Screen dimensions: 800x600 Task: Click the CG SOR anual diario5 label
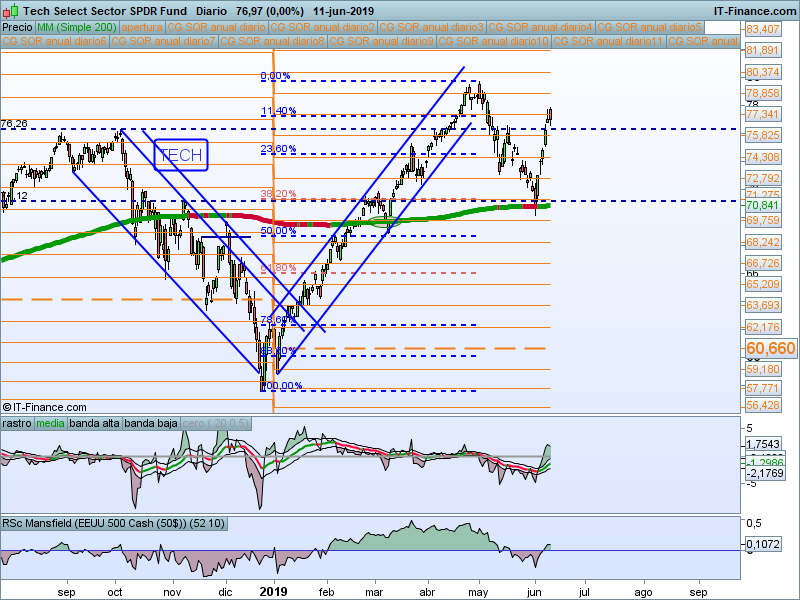click(650, 28)
